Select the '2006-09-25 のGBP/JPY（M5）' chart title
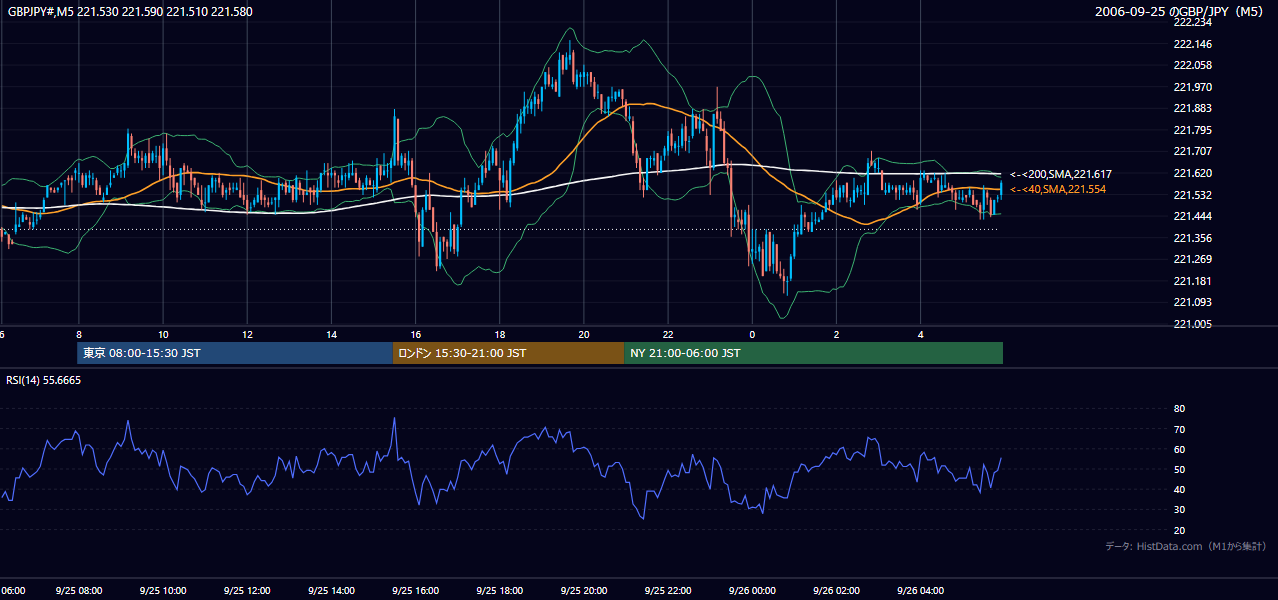The image size is (1278, 600). click(1180, 11)
